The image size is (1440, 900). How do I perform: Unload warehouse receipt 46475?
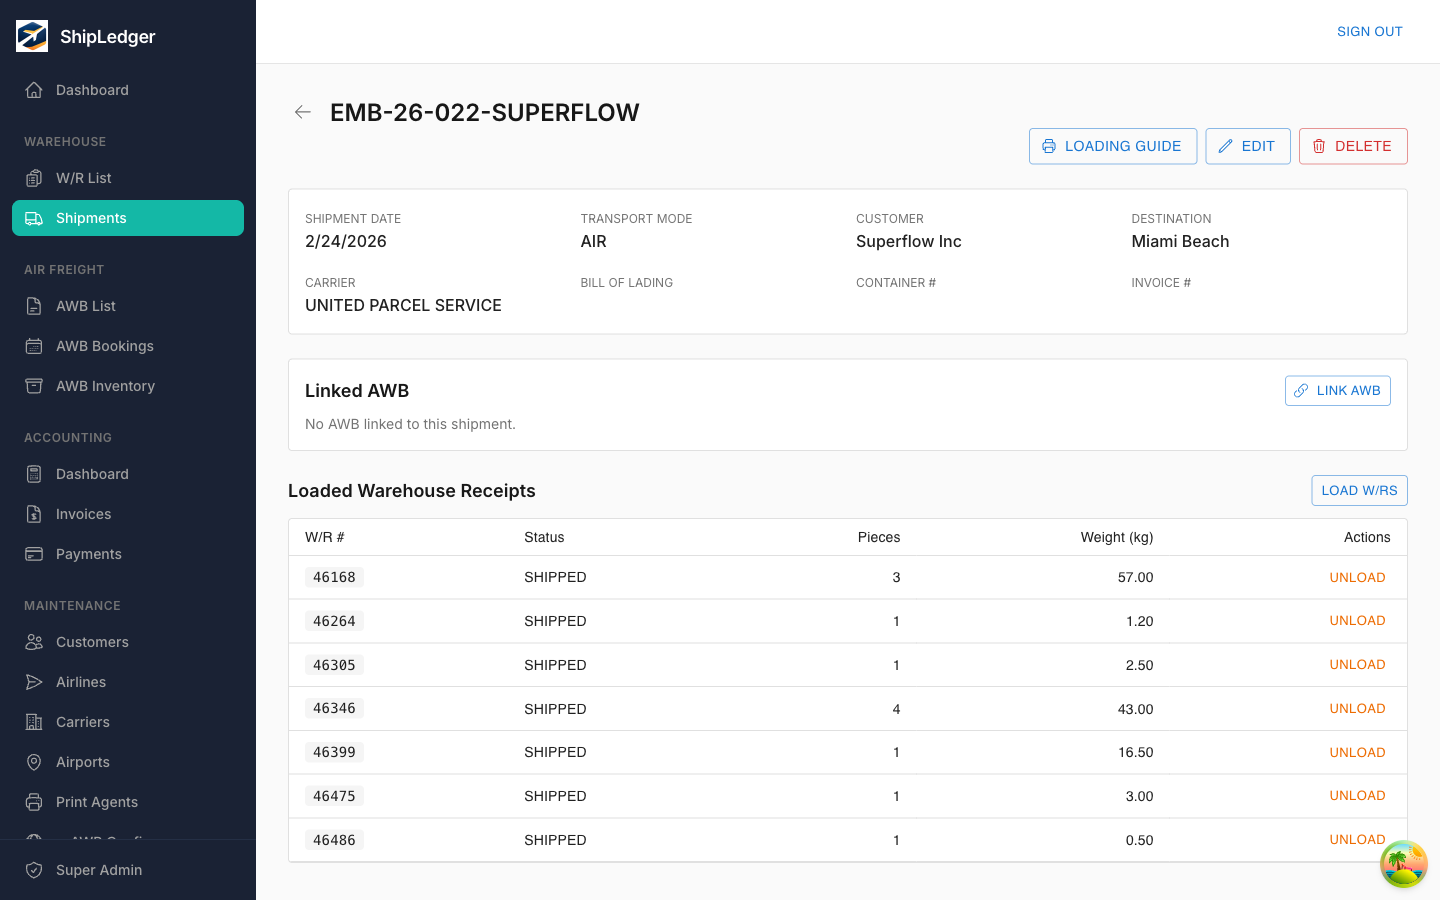(1357, 796)
